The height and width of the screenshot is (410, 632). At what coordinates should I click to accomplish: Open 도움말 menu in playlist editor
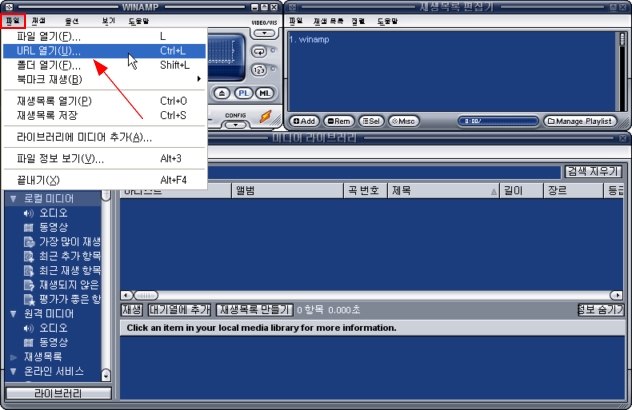click(x=387, y=21)
